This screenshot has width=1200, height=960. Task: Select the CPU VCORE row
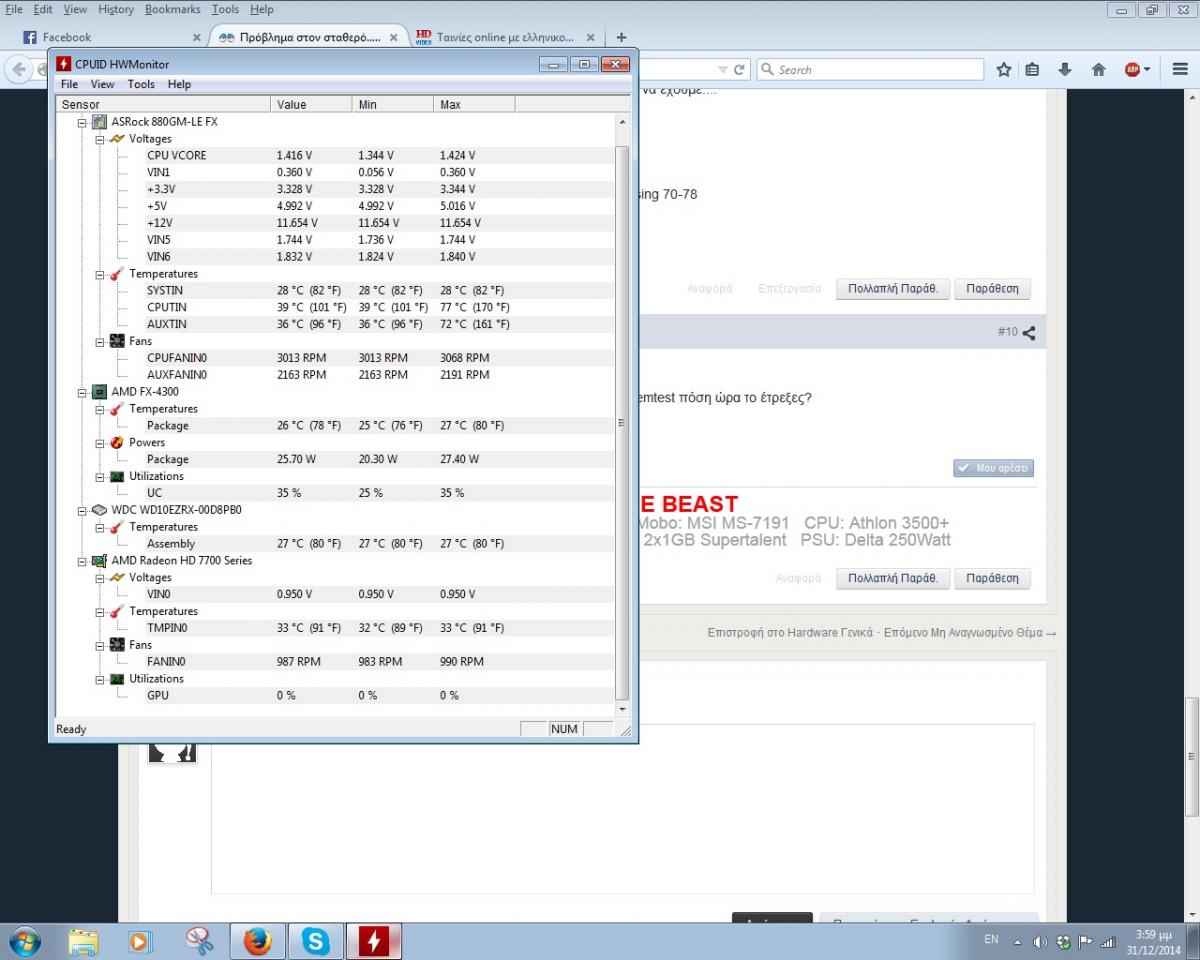coord(335,156)
